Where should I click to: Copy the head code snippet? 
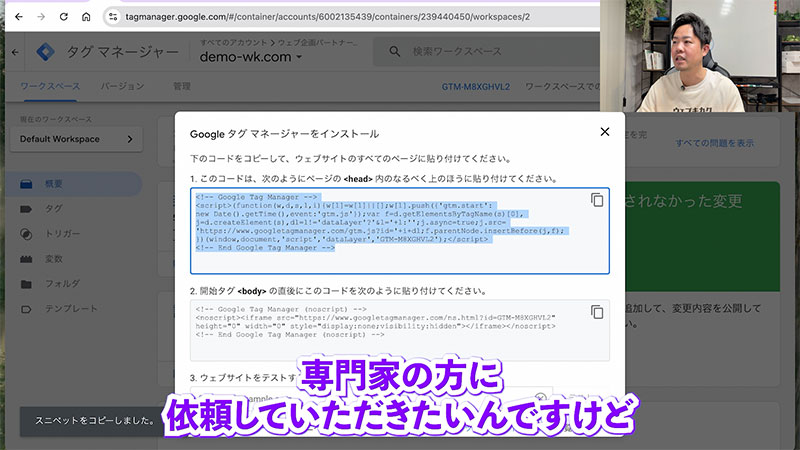coord(597,200)
